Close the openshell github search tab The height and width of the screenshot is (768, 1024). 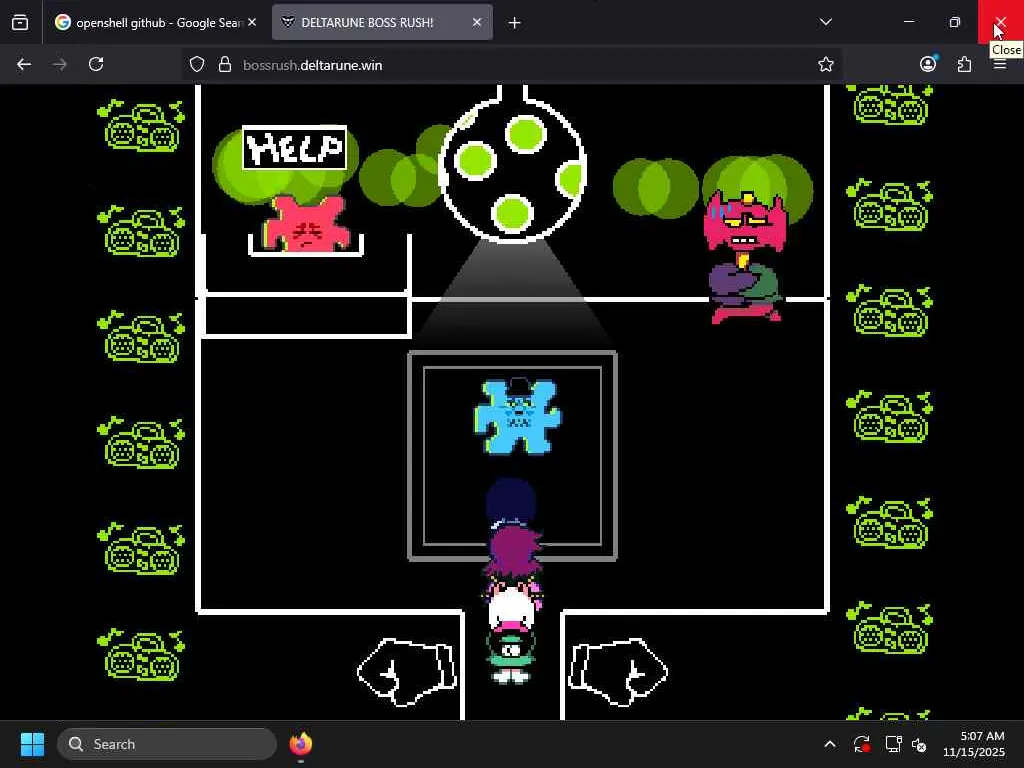pos(252,22)
